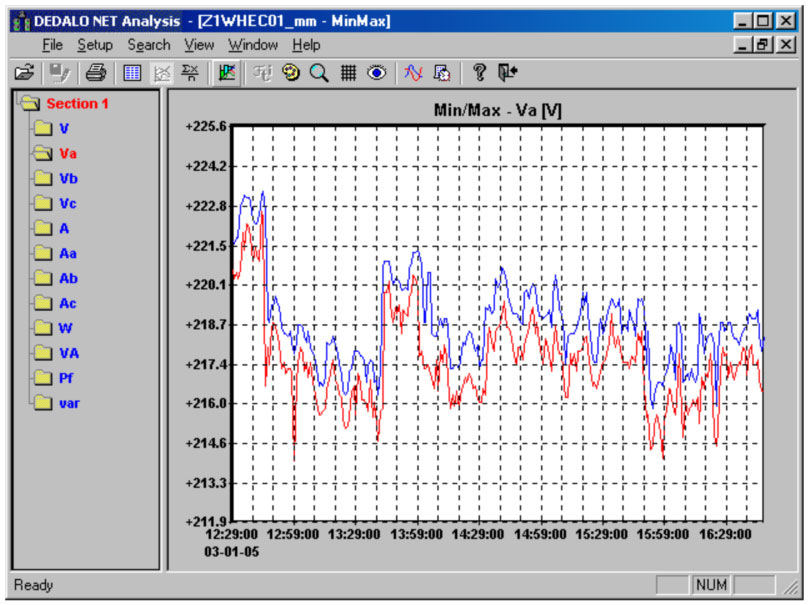Toggle the pressed chart view button
The width and height of the screenshot is (809, 605).
coord(226,72)
